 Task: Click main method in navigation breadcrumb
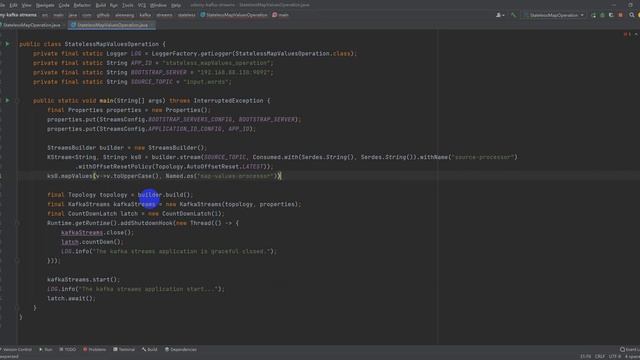click(x=280, y=15)
